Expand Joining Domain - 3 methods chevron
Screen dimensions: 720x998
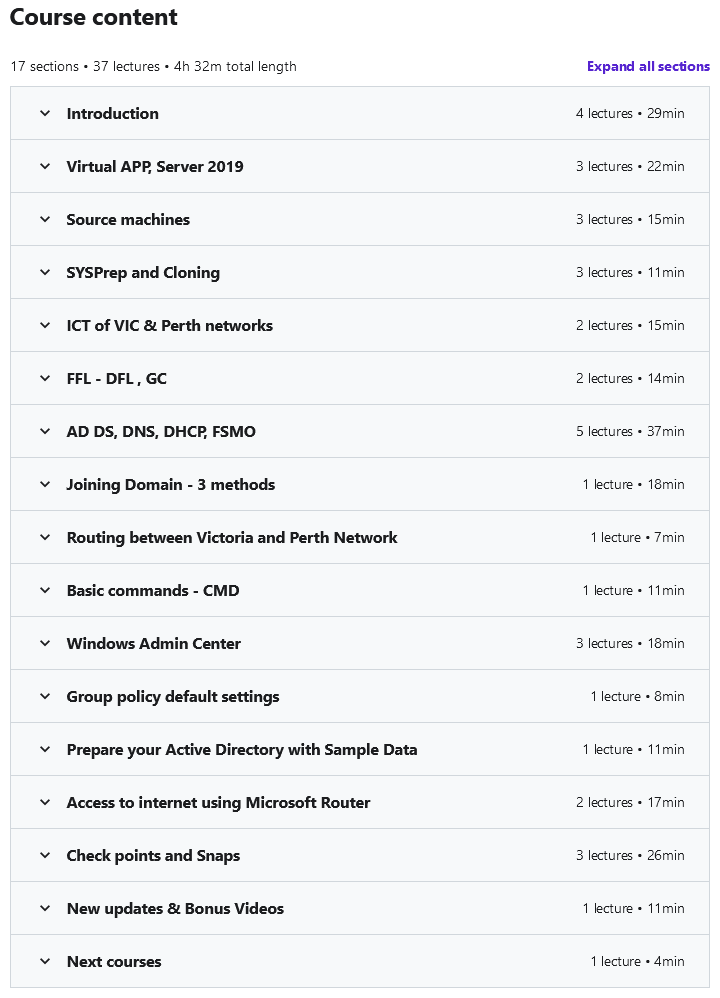(45, 484)
